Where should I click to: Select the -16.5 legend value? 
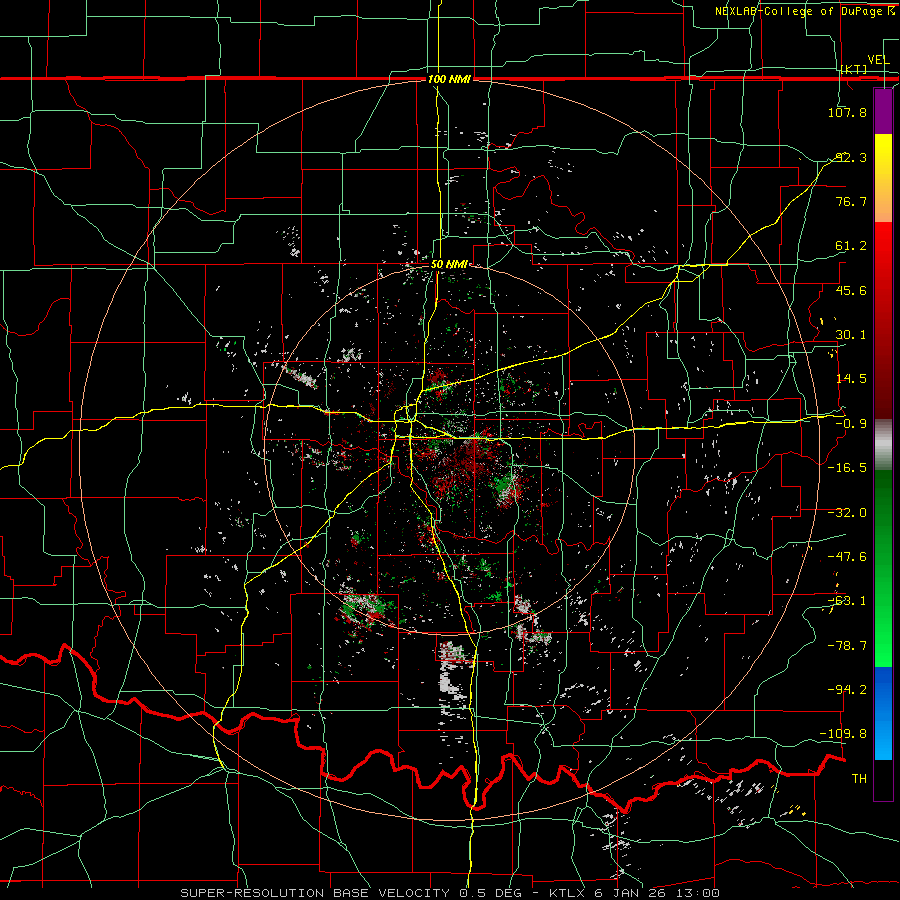point(847,468)
